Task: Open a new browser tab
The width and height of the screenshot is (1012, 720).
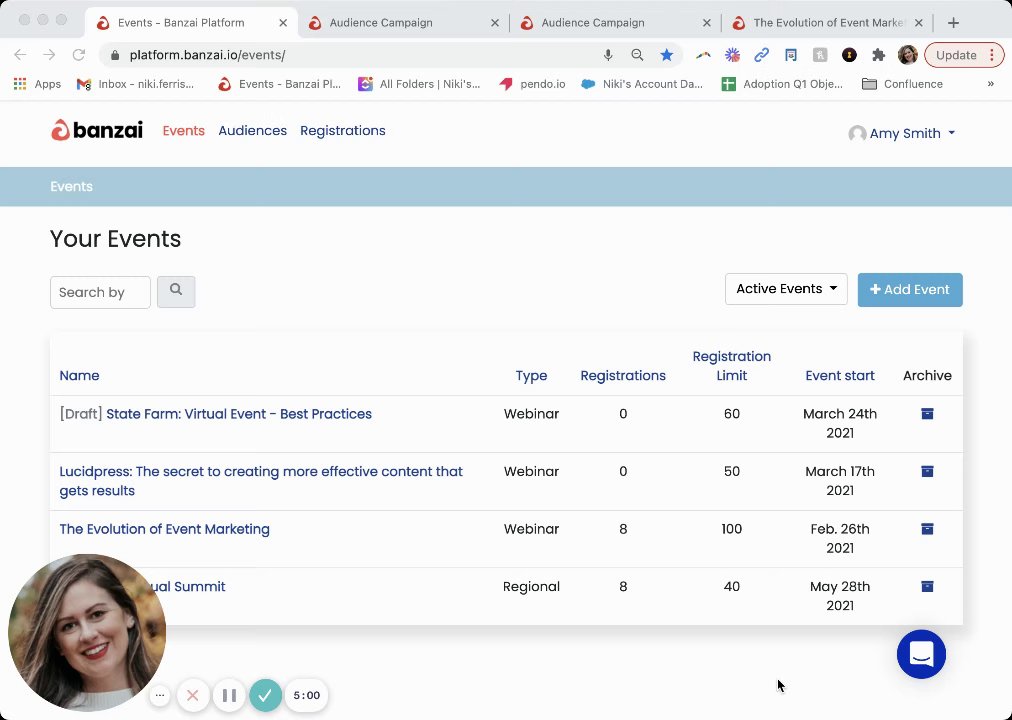Action: [x=953, y=23]
